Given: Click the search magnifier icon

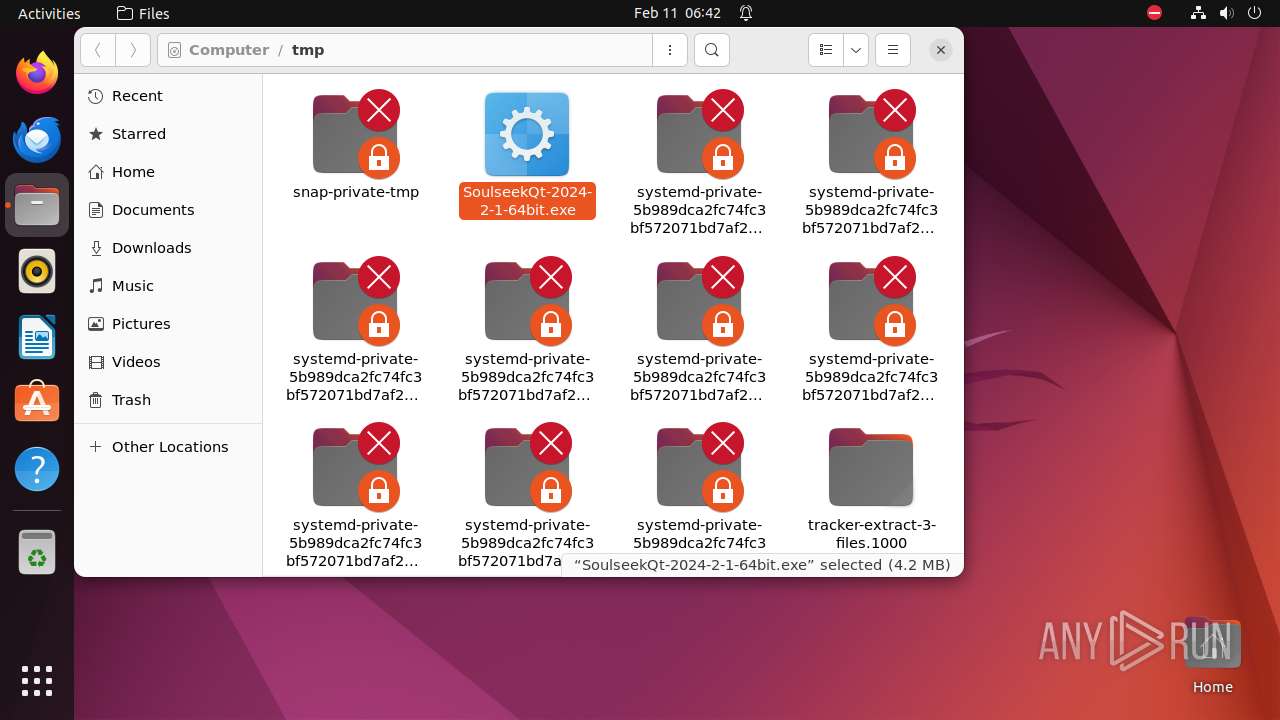Looking at the screenshot, I should (x=711, y=50).
